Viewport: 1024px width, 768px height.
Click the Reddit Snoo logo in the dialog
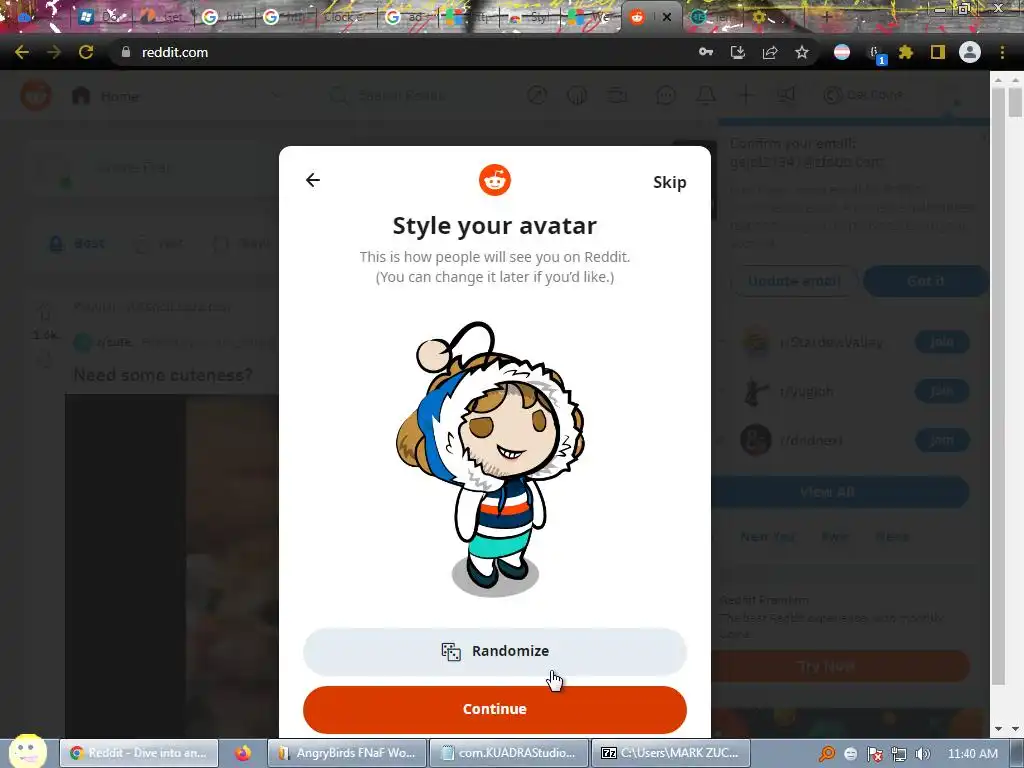495,180
